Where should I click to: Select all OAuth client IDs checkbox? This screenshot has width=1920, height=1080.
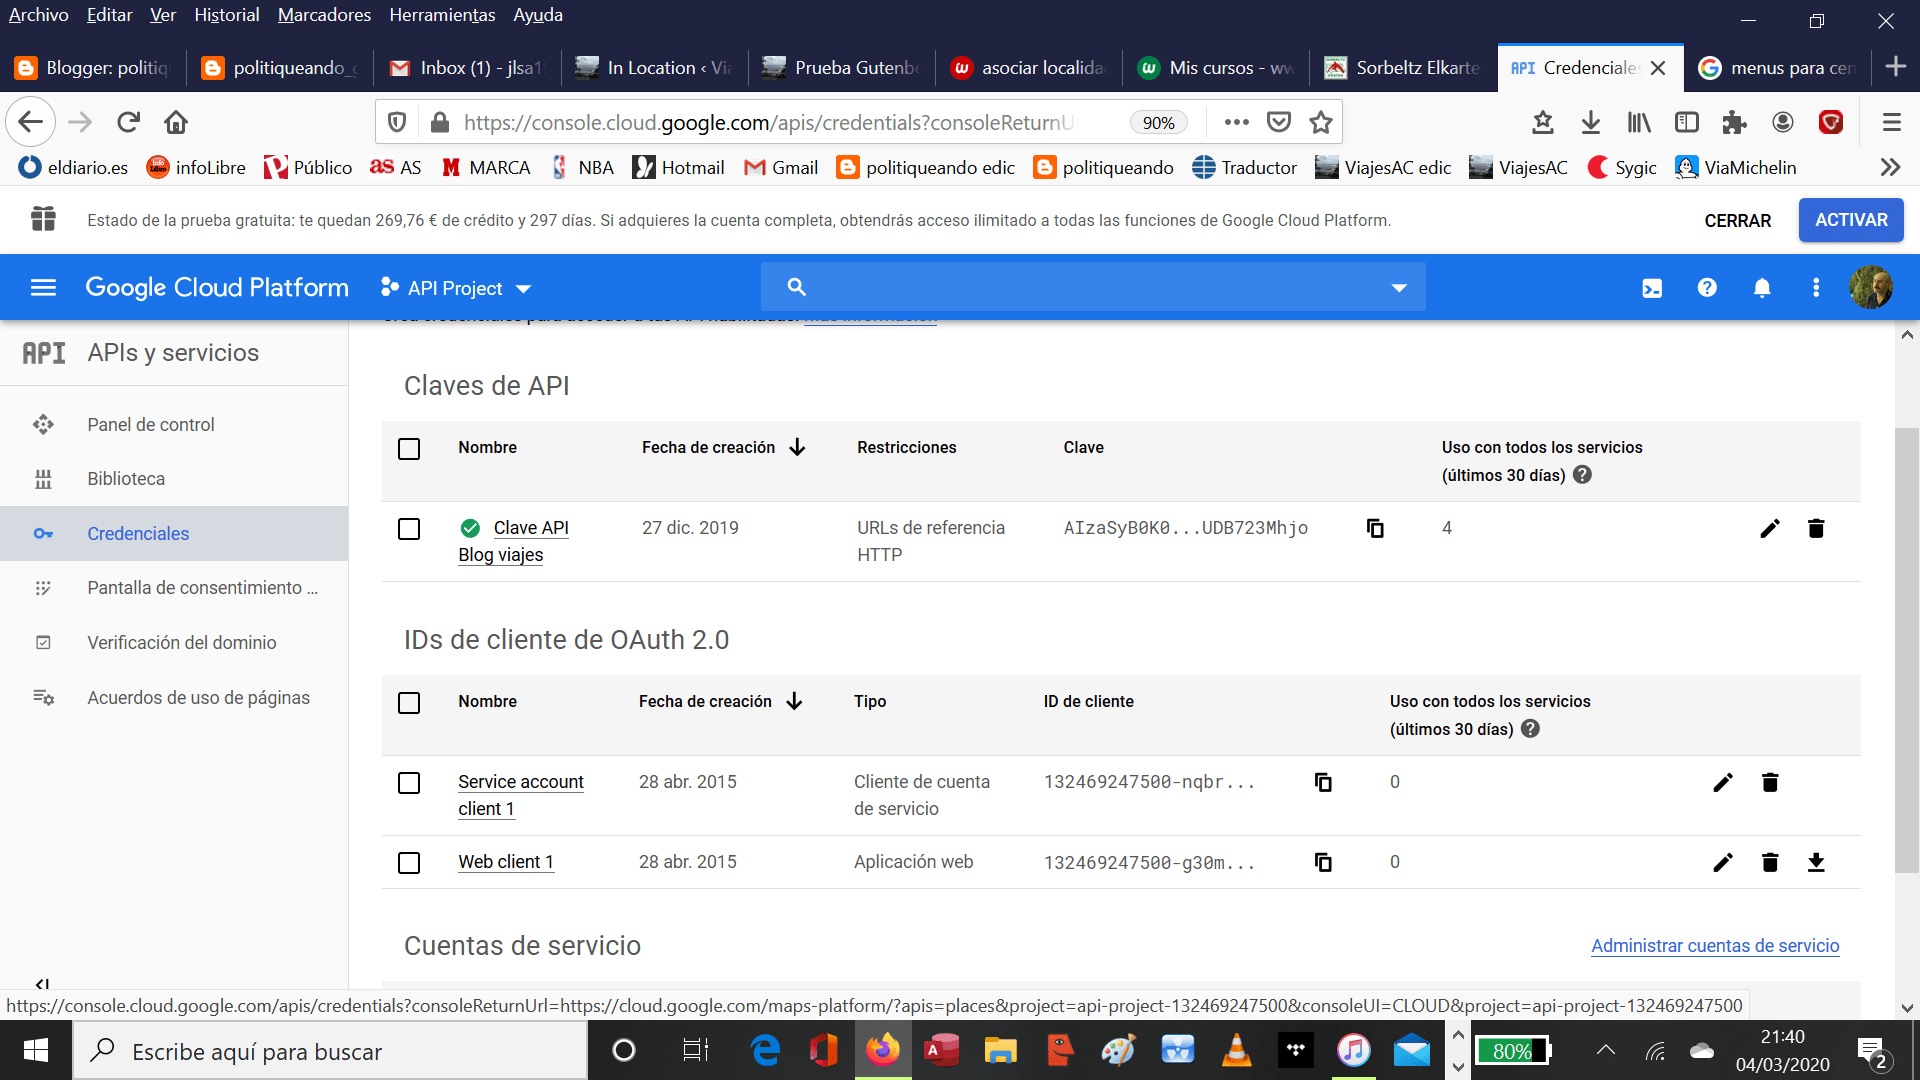(409, 703)
